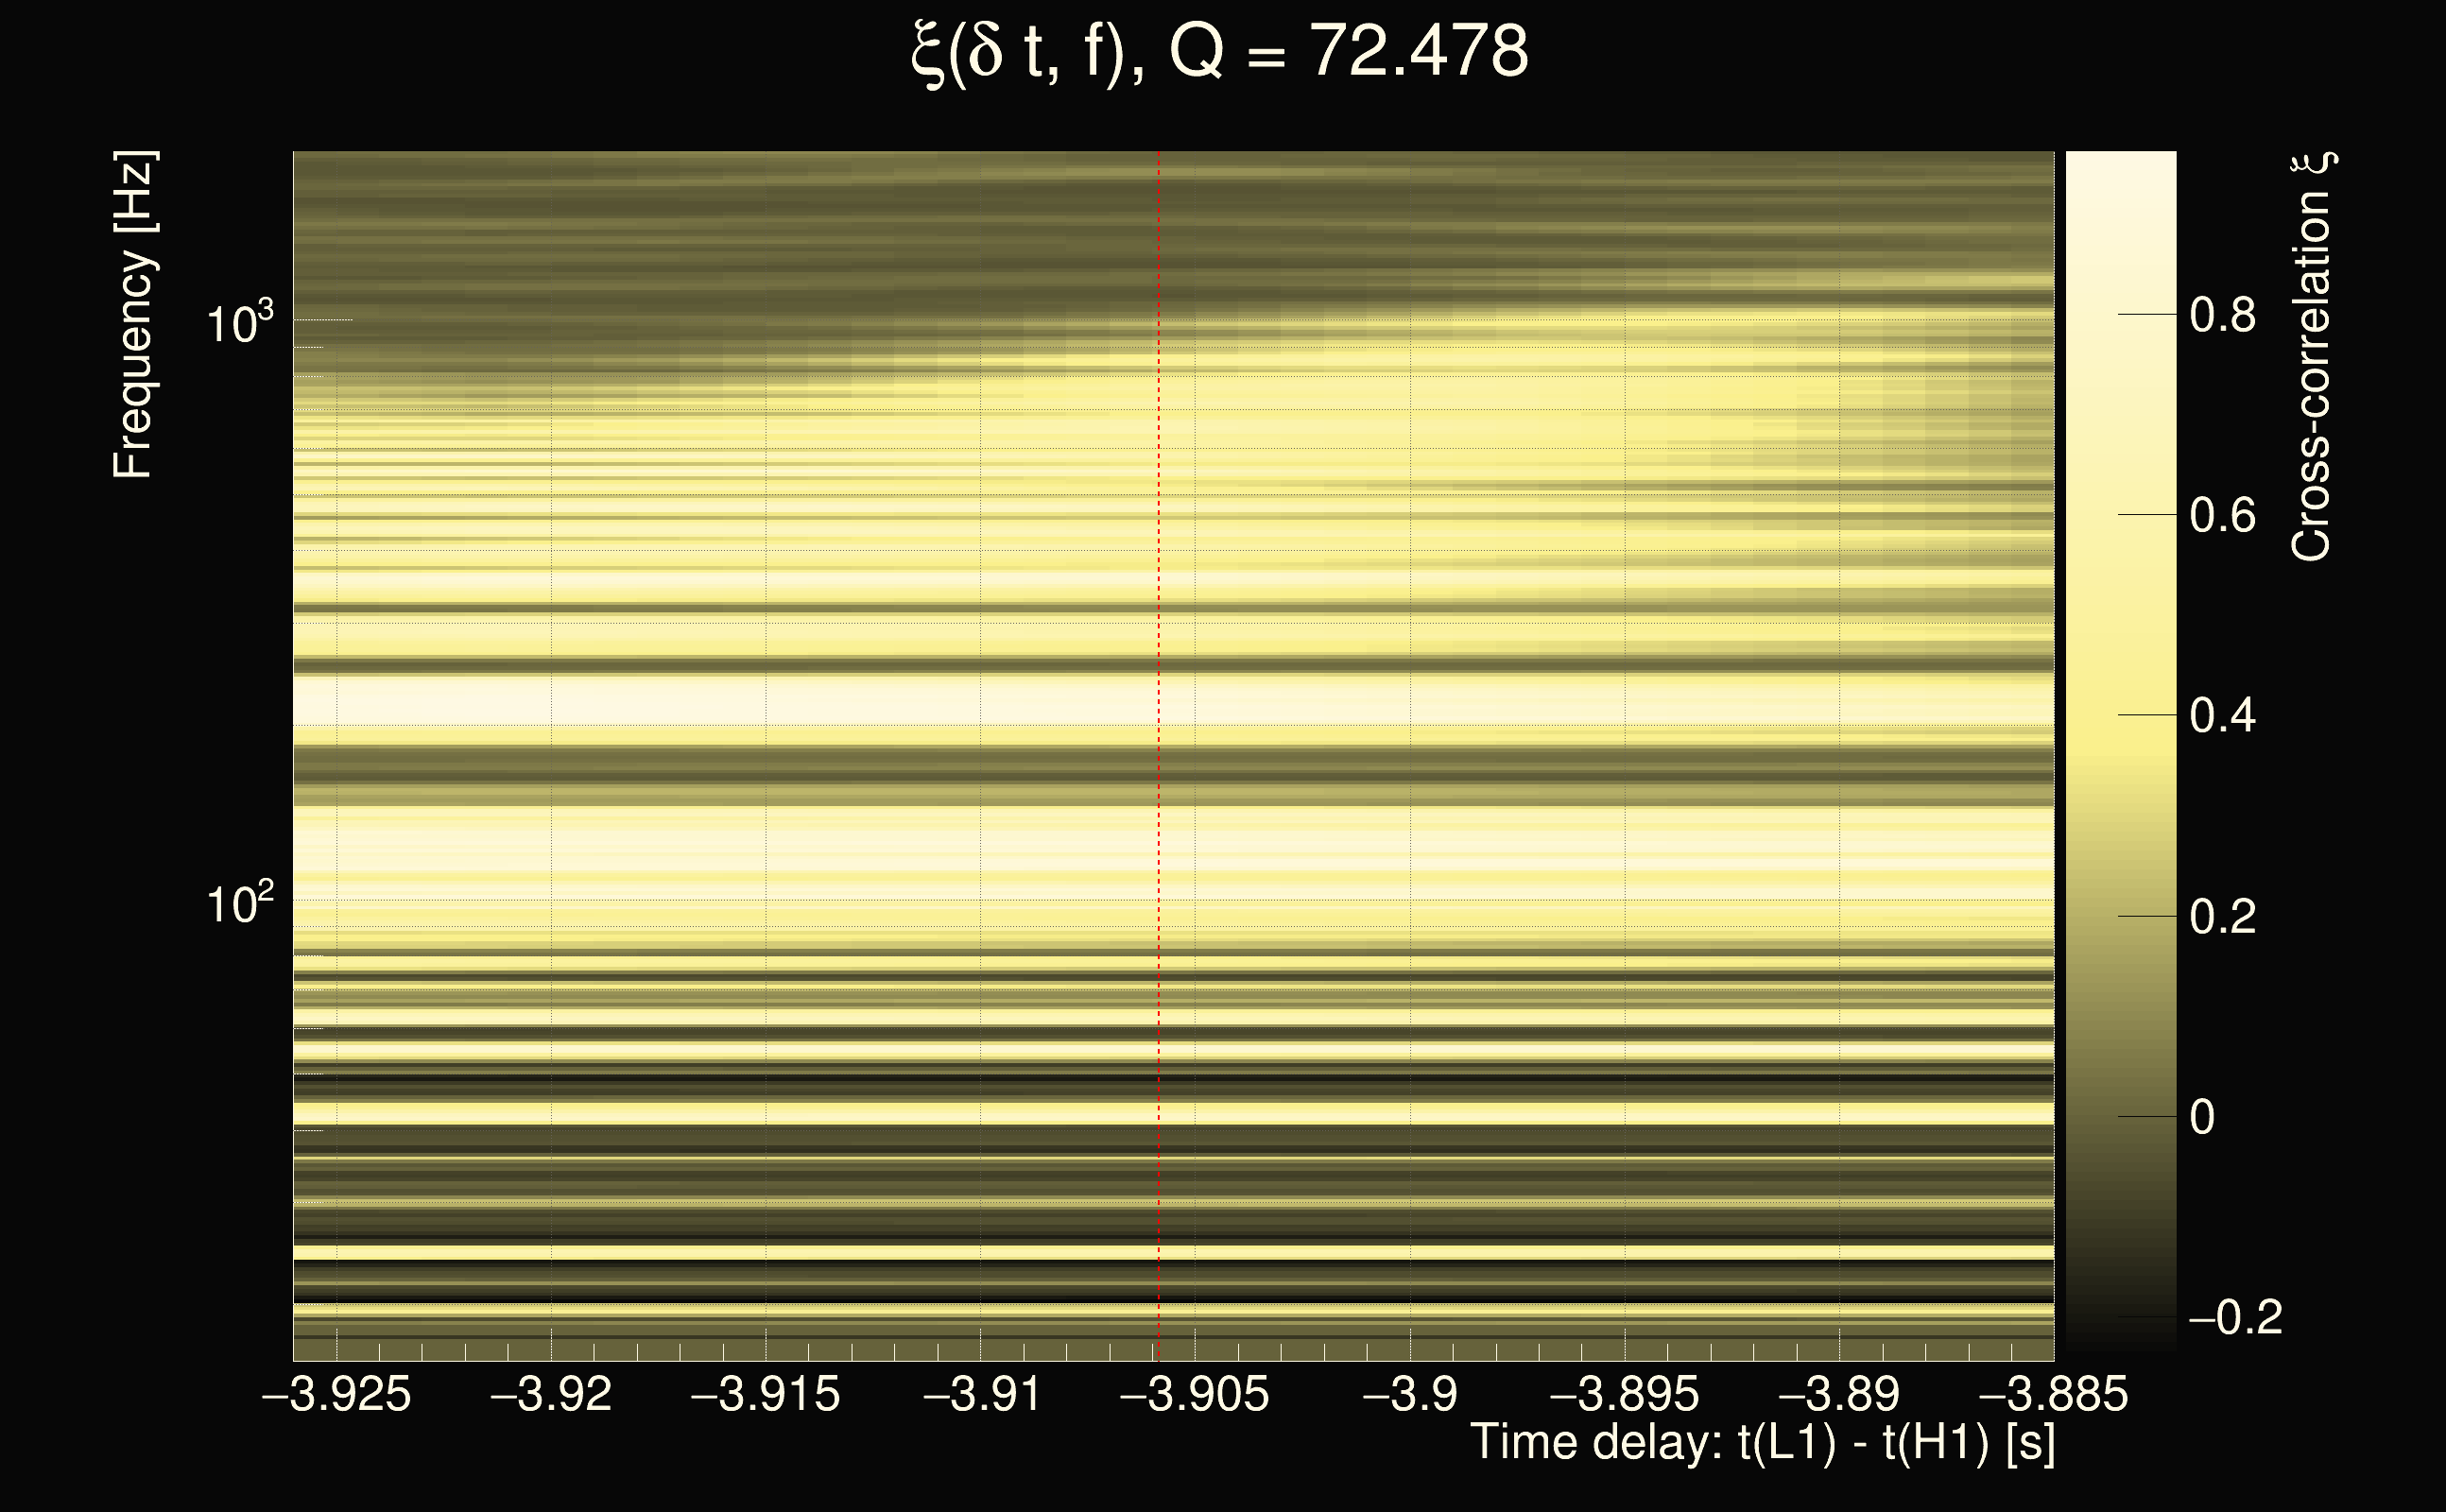Click the brightest top of the colorbar

pyautogui.click(x=2120, y=160)
